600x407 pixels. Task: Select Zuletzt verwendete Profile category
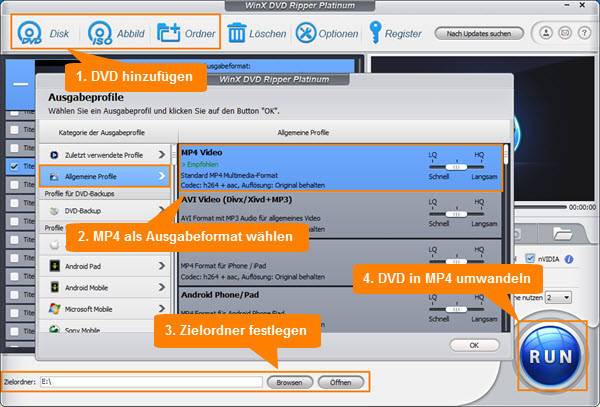105,155
